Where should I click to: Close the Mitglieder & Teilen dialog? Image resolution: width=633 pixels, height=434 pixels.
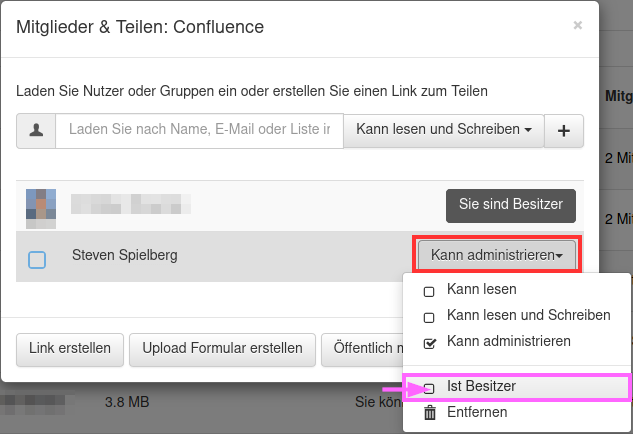pyautogui.click(x=578, y=26)
